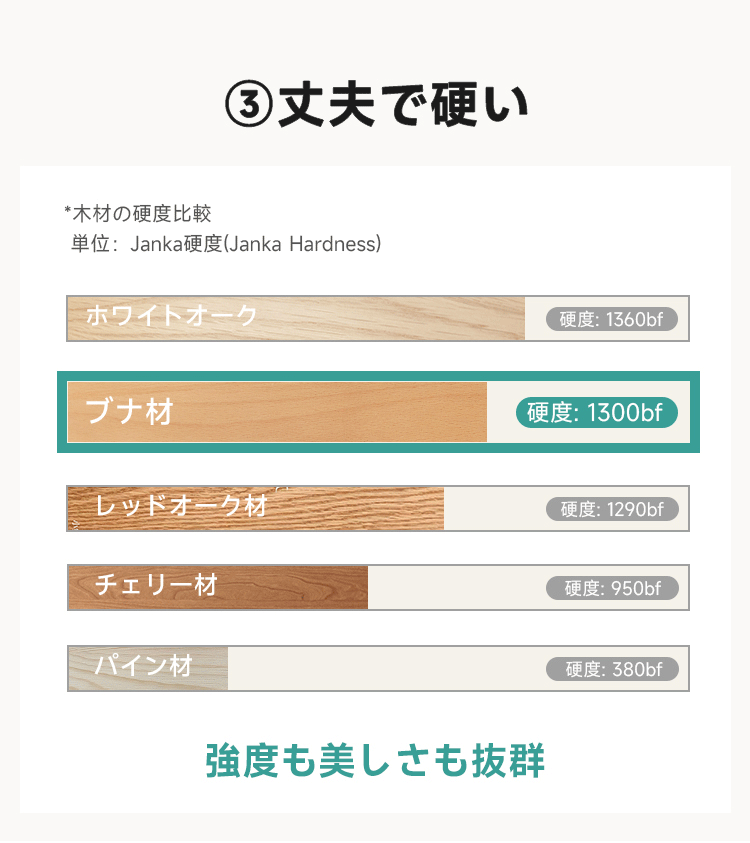750x843 pixels.
Task: Select the ホワイトオーク bar label
Action: pyautogui.click(x=172, y=316)
